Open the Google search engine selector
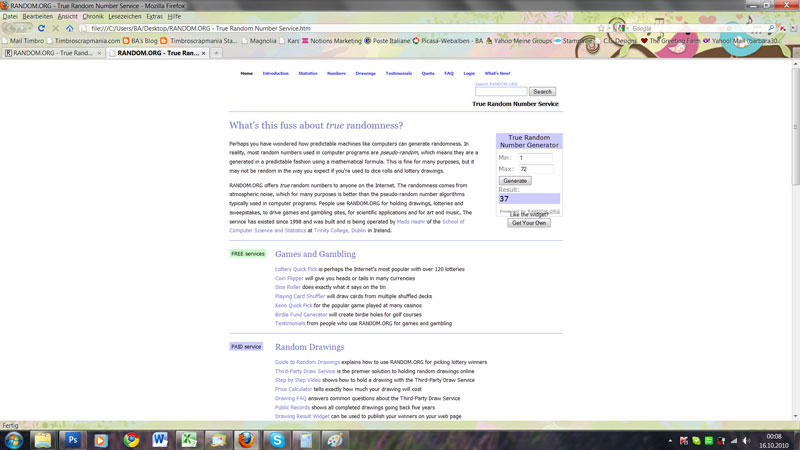Screen dimensions: 800x450 tap(621, 28)
